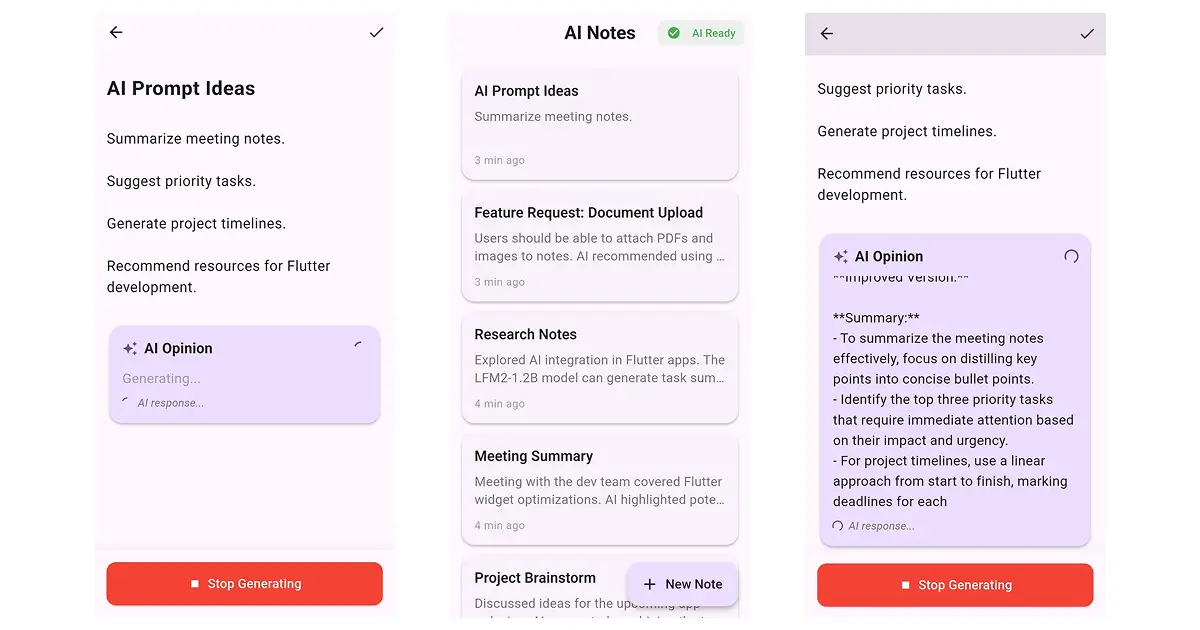1200x630 pixels.
Task: Tap the back arrow in the left note editor
Action: pos(115,32)
